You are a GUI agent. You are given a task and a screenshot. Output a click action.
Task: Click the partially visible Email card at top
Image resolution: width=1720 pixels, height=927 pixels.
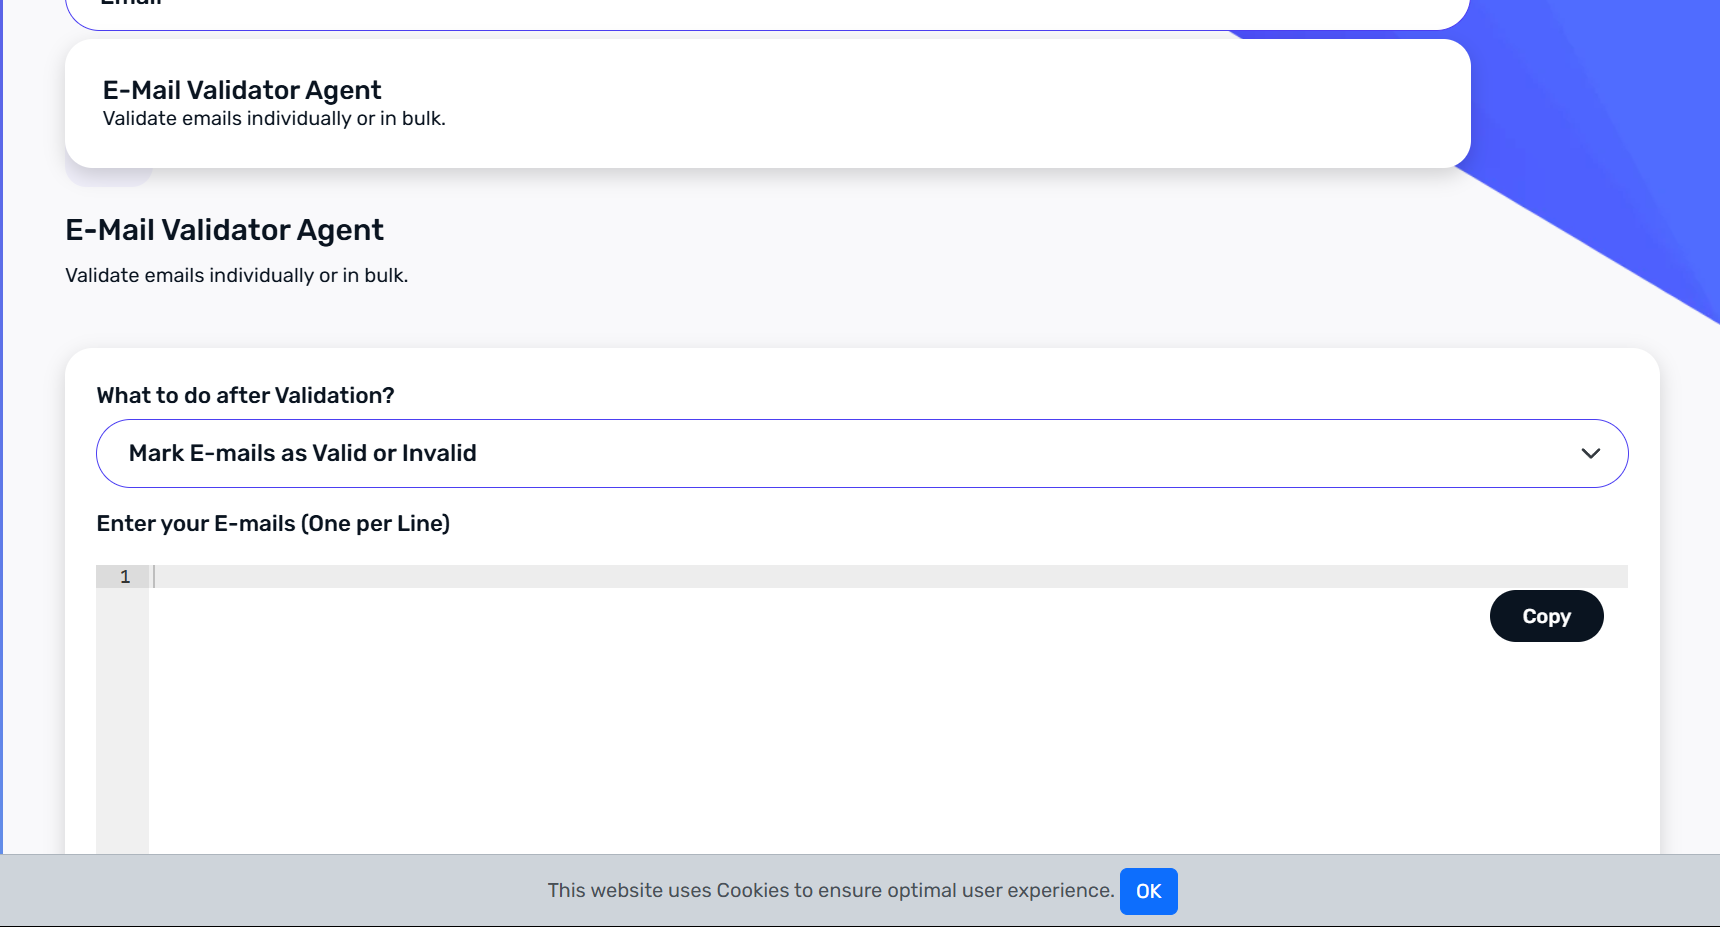coord(767,12)
